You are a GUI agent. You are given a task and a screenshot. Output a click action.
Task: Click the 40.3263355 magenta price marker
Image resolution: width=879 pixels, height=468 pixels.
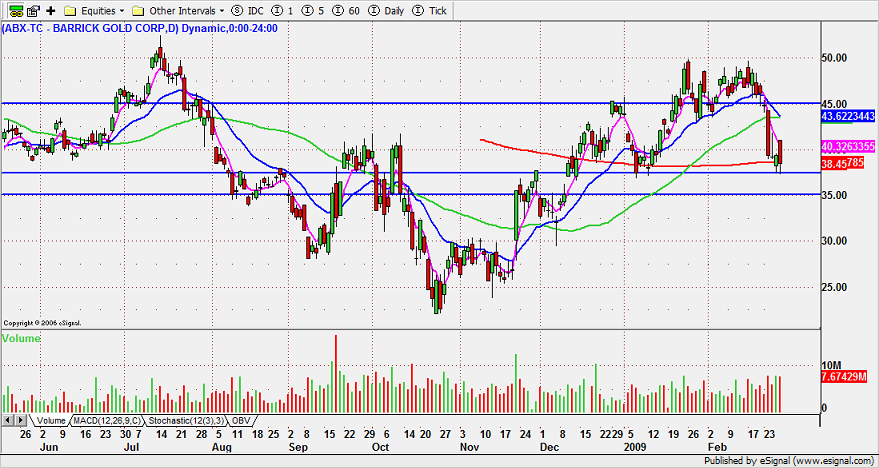tap(847, 146)
